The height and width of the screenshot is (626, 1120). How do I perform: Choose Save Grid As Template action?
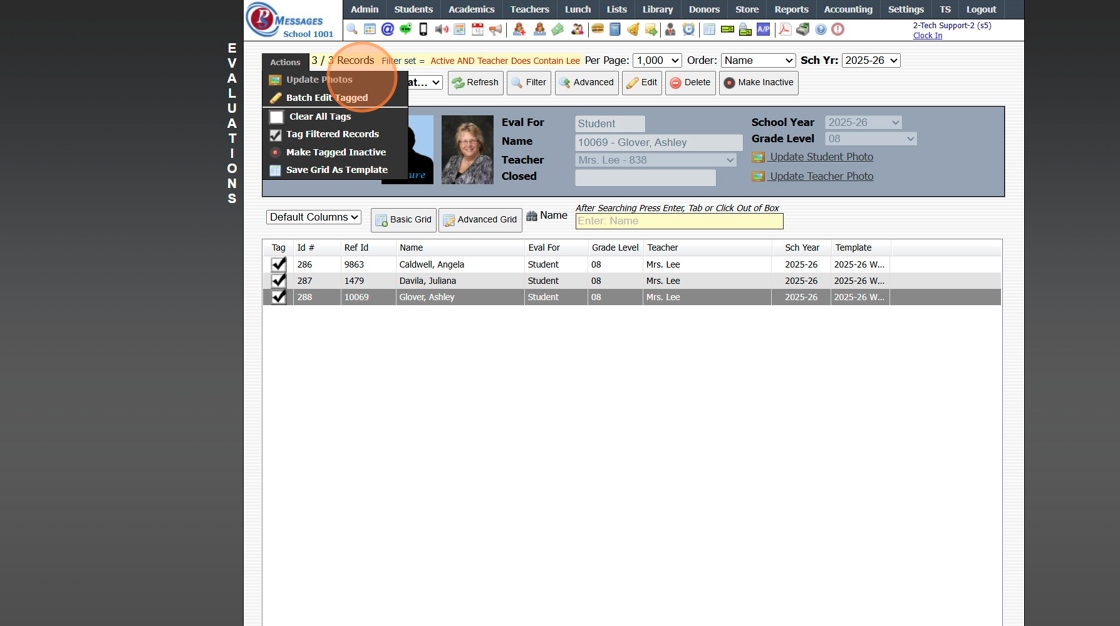(336, 170)
